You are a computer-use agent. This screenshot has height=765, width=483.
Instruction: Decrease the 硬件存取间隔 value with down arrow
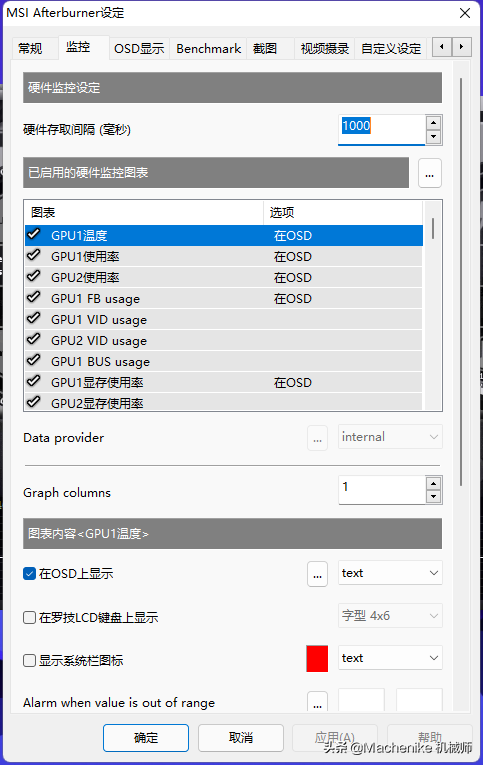pos(433,137)
